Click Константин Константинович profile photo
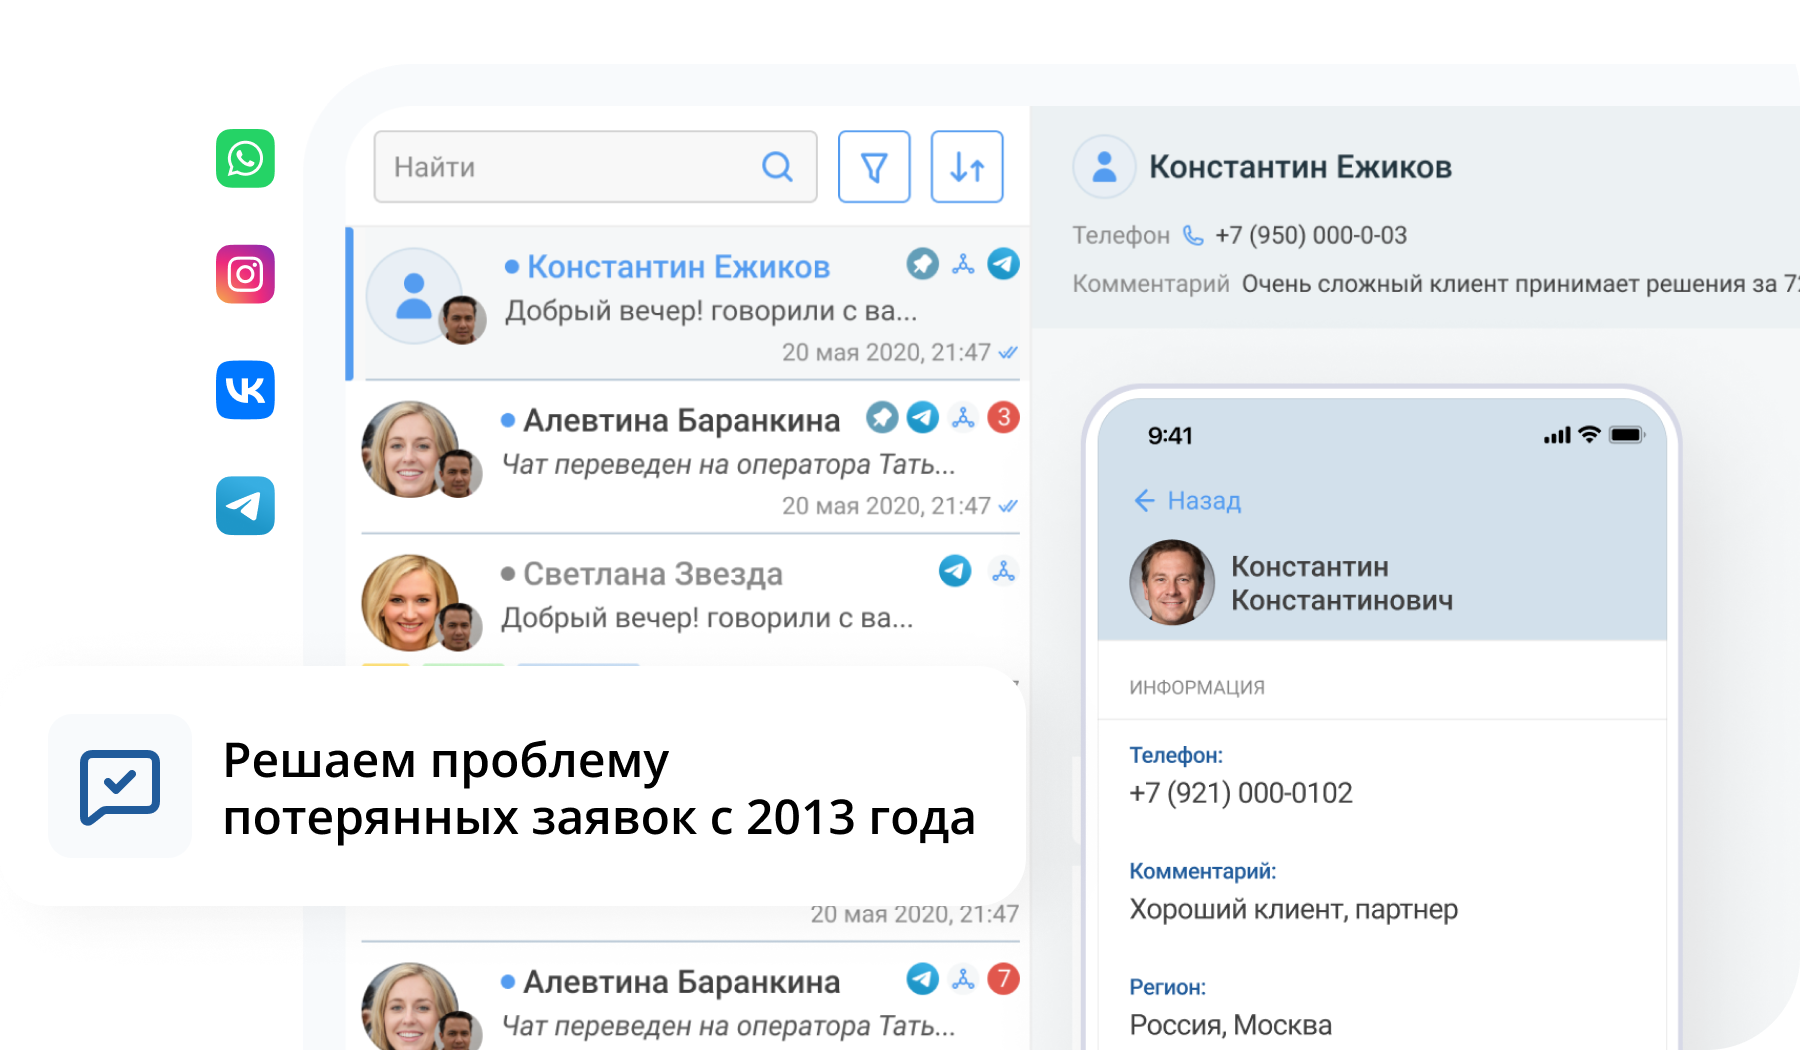 pos(1172,583)
